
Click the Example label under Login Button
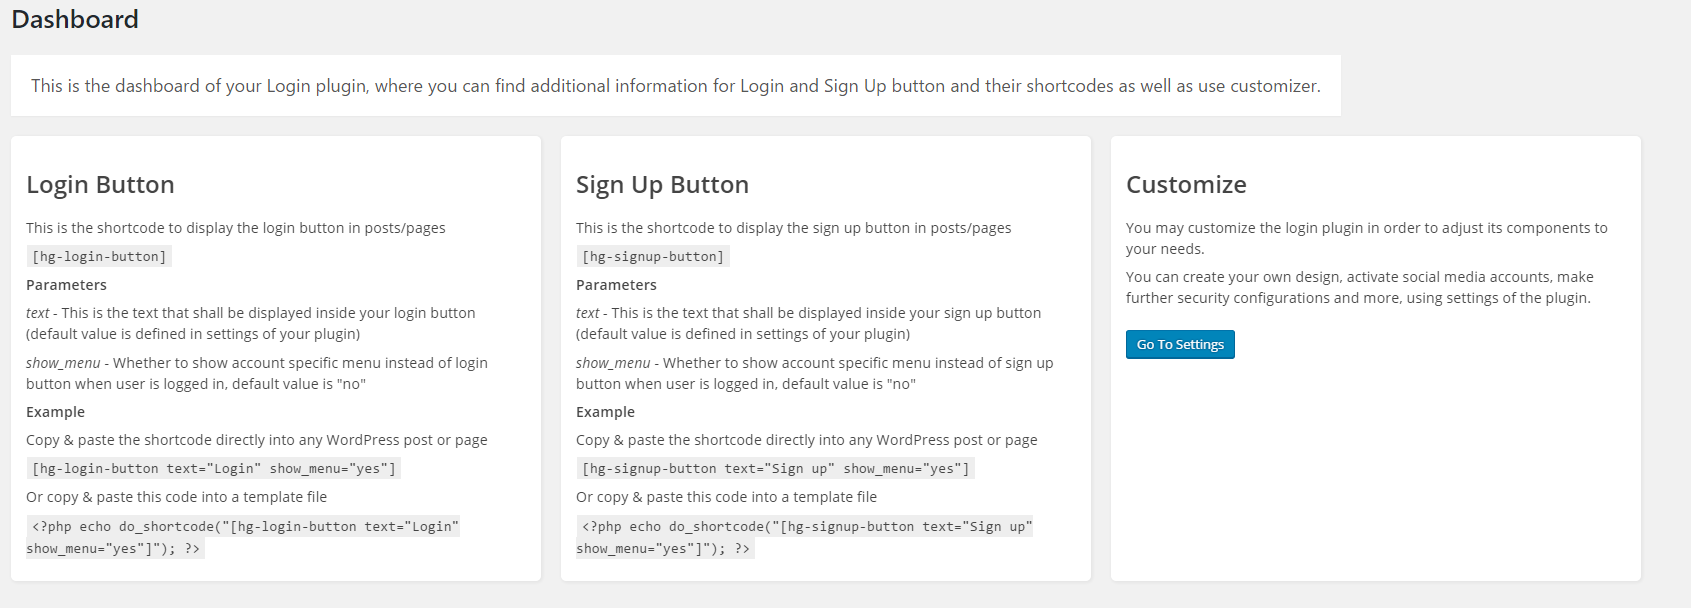(55, 411)
